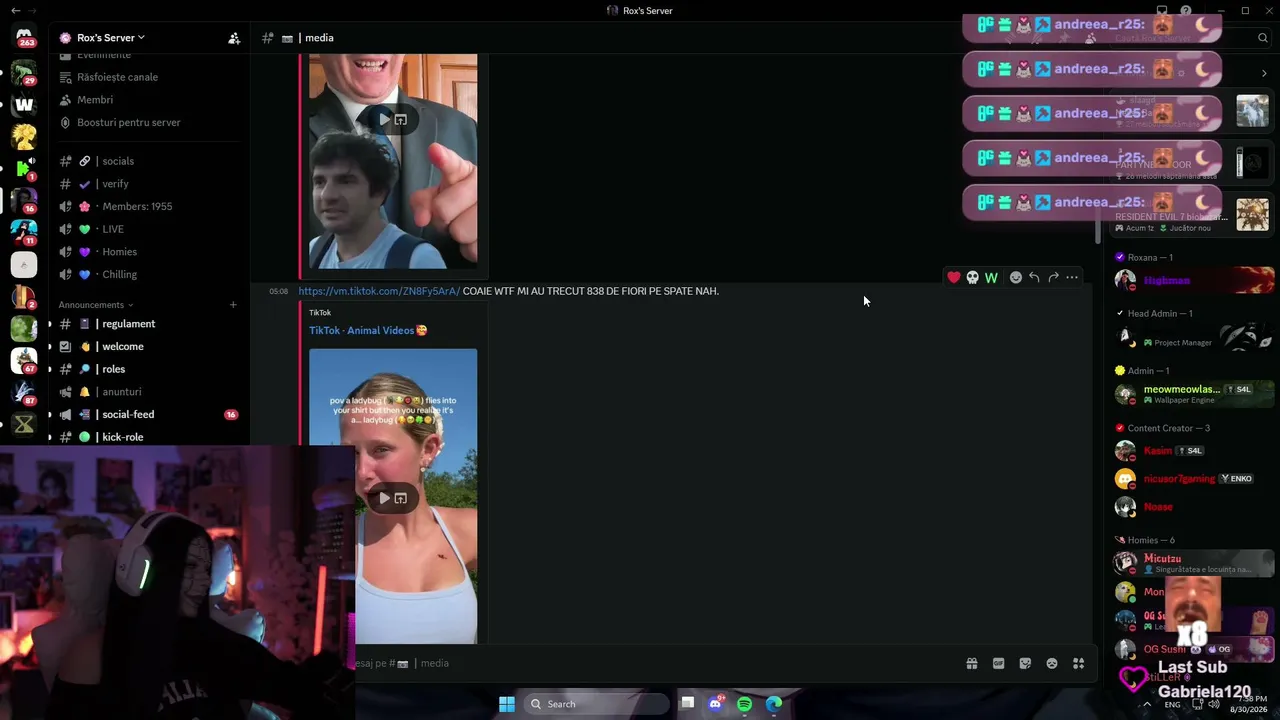Open the sticker picker

click(1025, 663)
